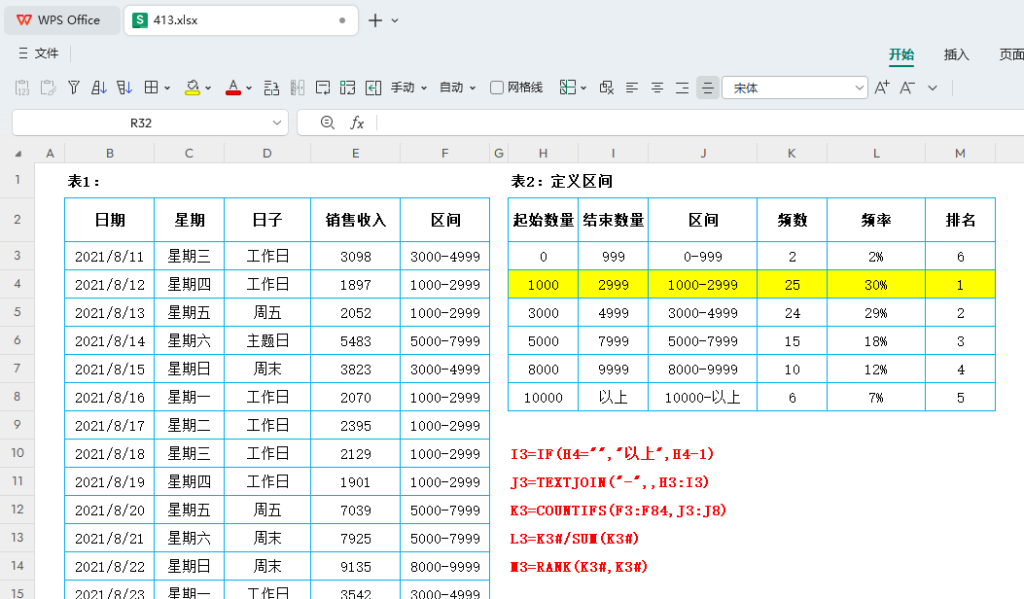Viewport: 1024px width, 599px height.
Task: Click the freeze panes grid icon
Action: pyautogui.click(x=568, y=88)
